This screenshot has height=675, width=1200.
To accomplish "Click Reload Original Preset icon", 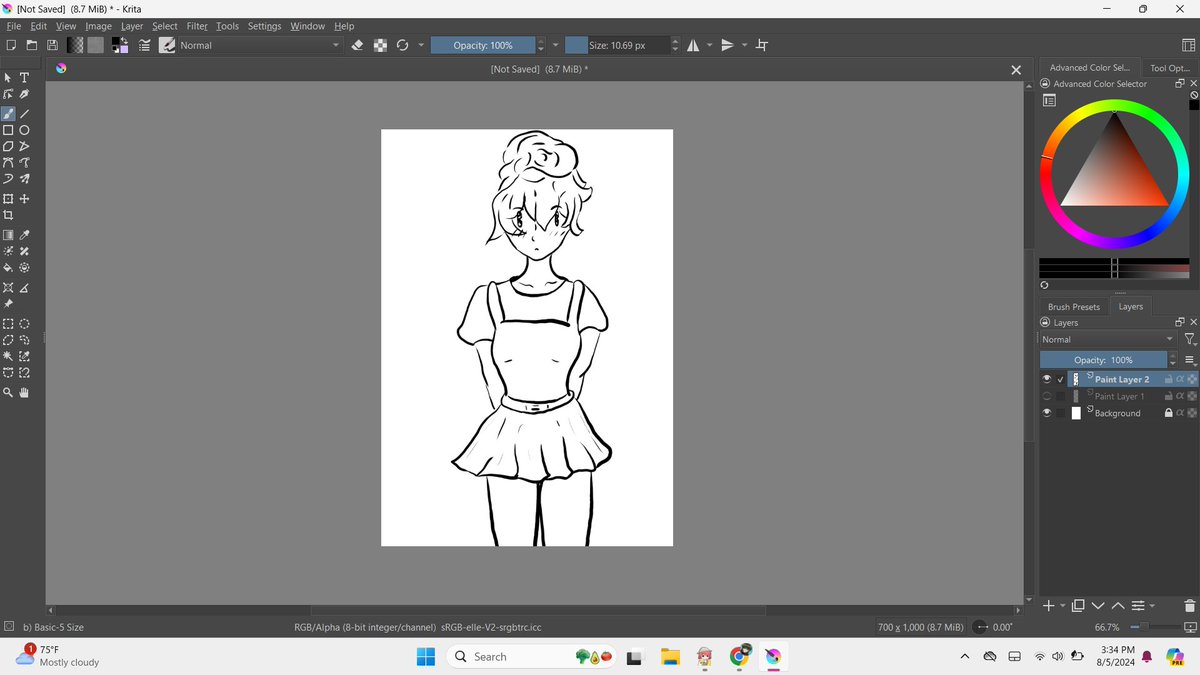I will tap(402, 45).
